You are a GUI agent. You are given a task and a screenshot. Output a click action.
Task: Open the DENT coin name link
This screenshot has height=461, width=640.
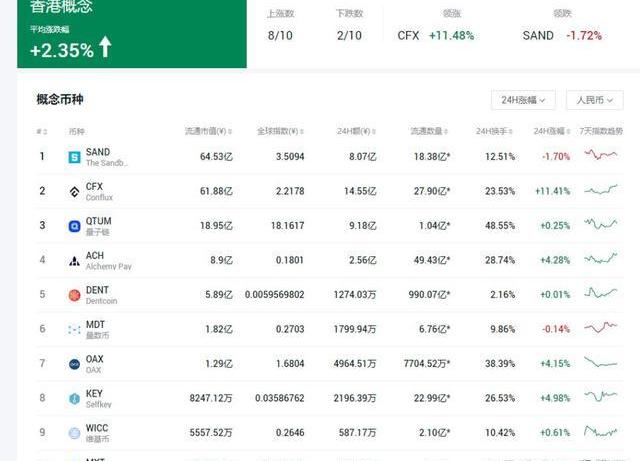coord(97,290)
